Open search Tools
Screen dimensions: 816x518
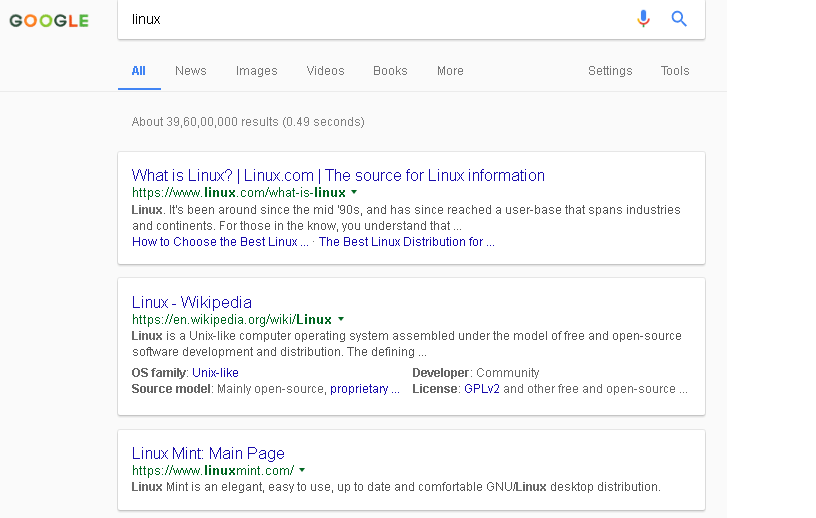pos(675,71)
